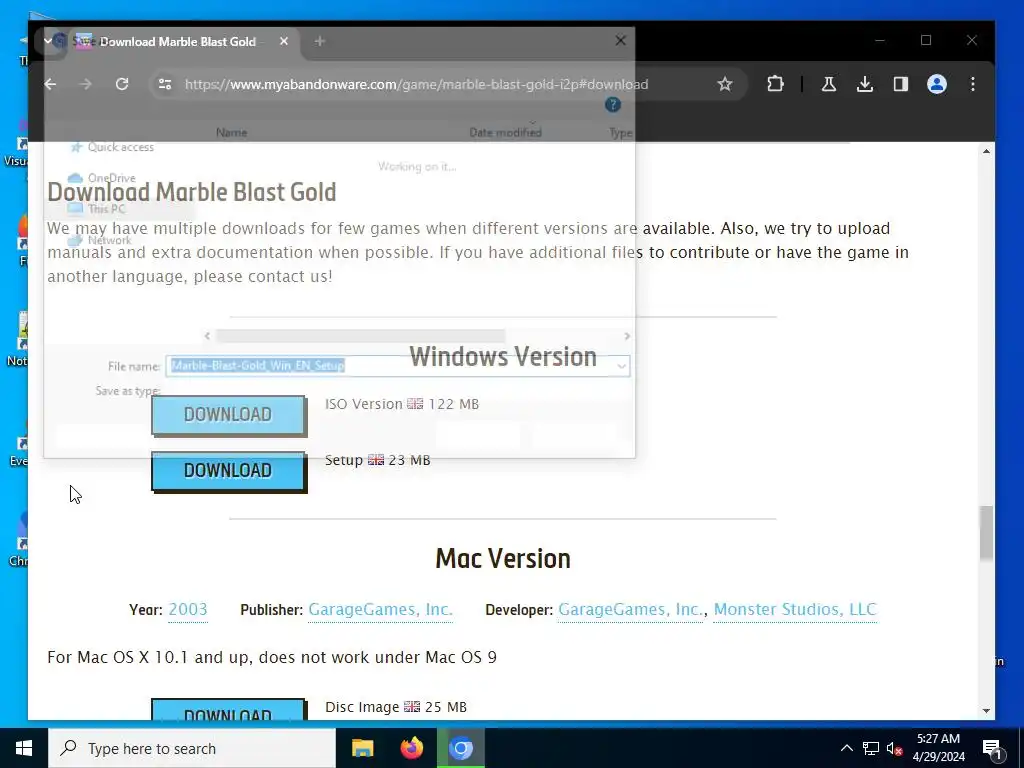
Task: Open Chrome three-dot menu
Action: (x=972, y=84)
